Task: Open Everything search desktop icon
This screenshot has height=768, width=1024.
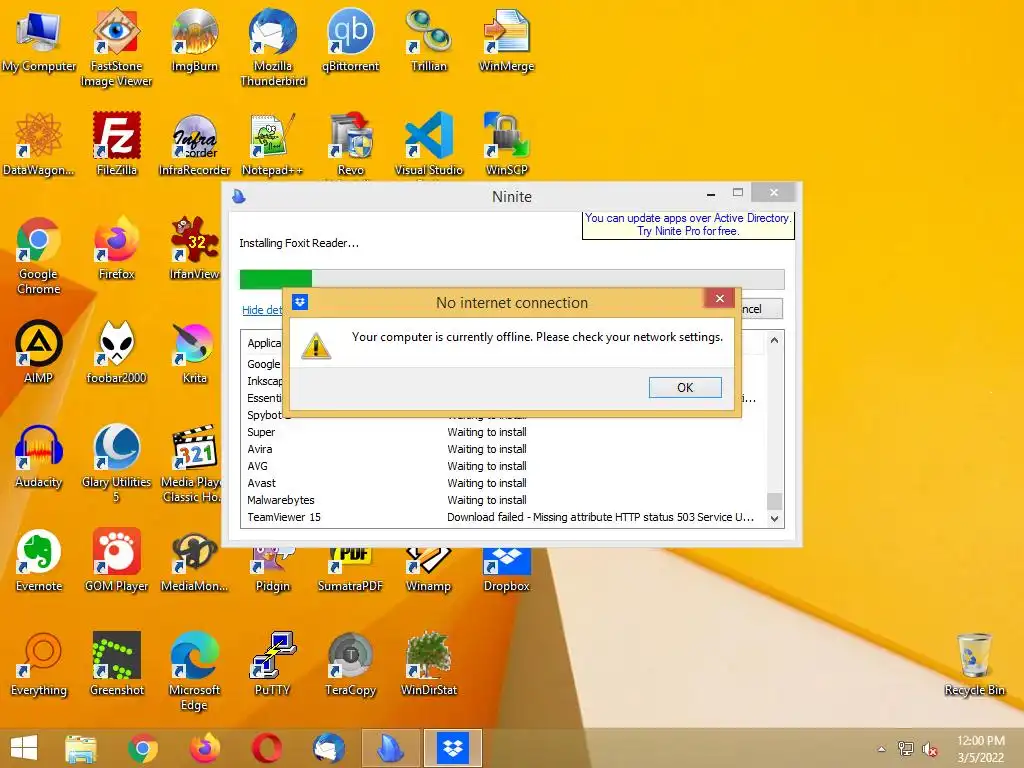Action: (39, 665)
